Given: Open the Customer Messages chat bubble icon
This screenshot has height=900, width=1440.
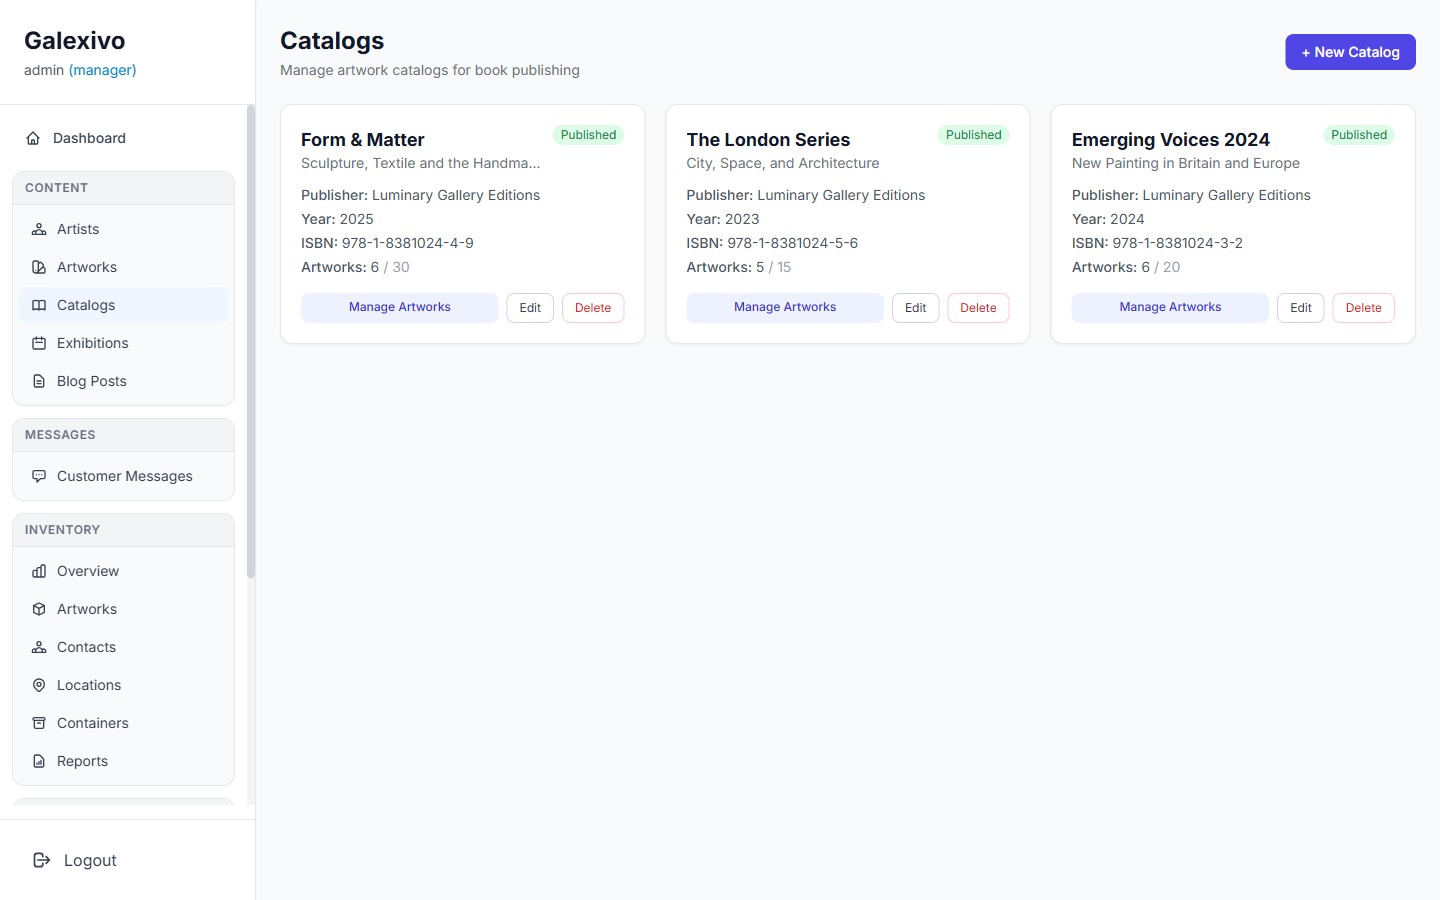Looking at the screenshot, I should [x=39, y=476].
